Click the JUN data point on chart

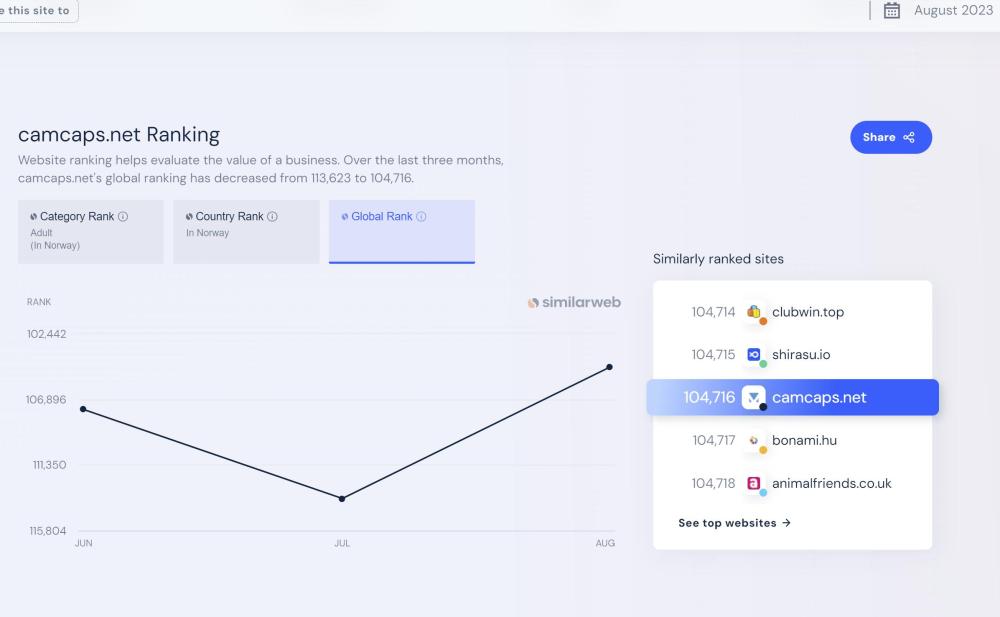coord(83,409)
